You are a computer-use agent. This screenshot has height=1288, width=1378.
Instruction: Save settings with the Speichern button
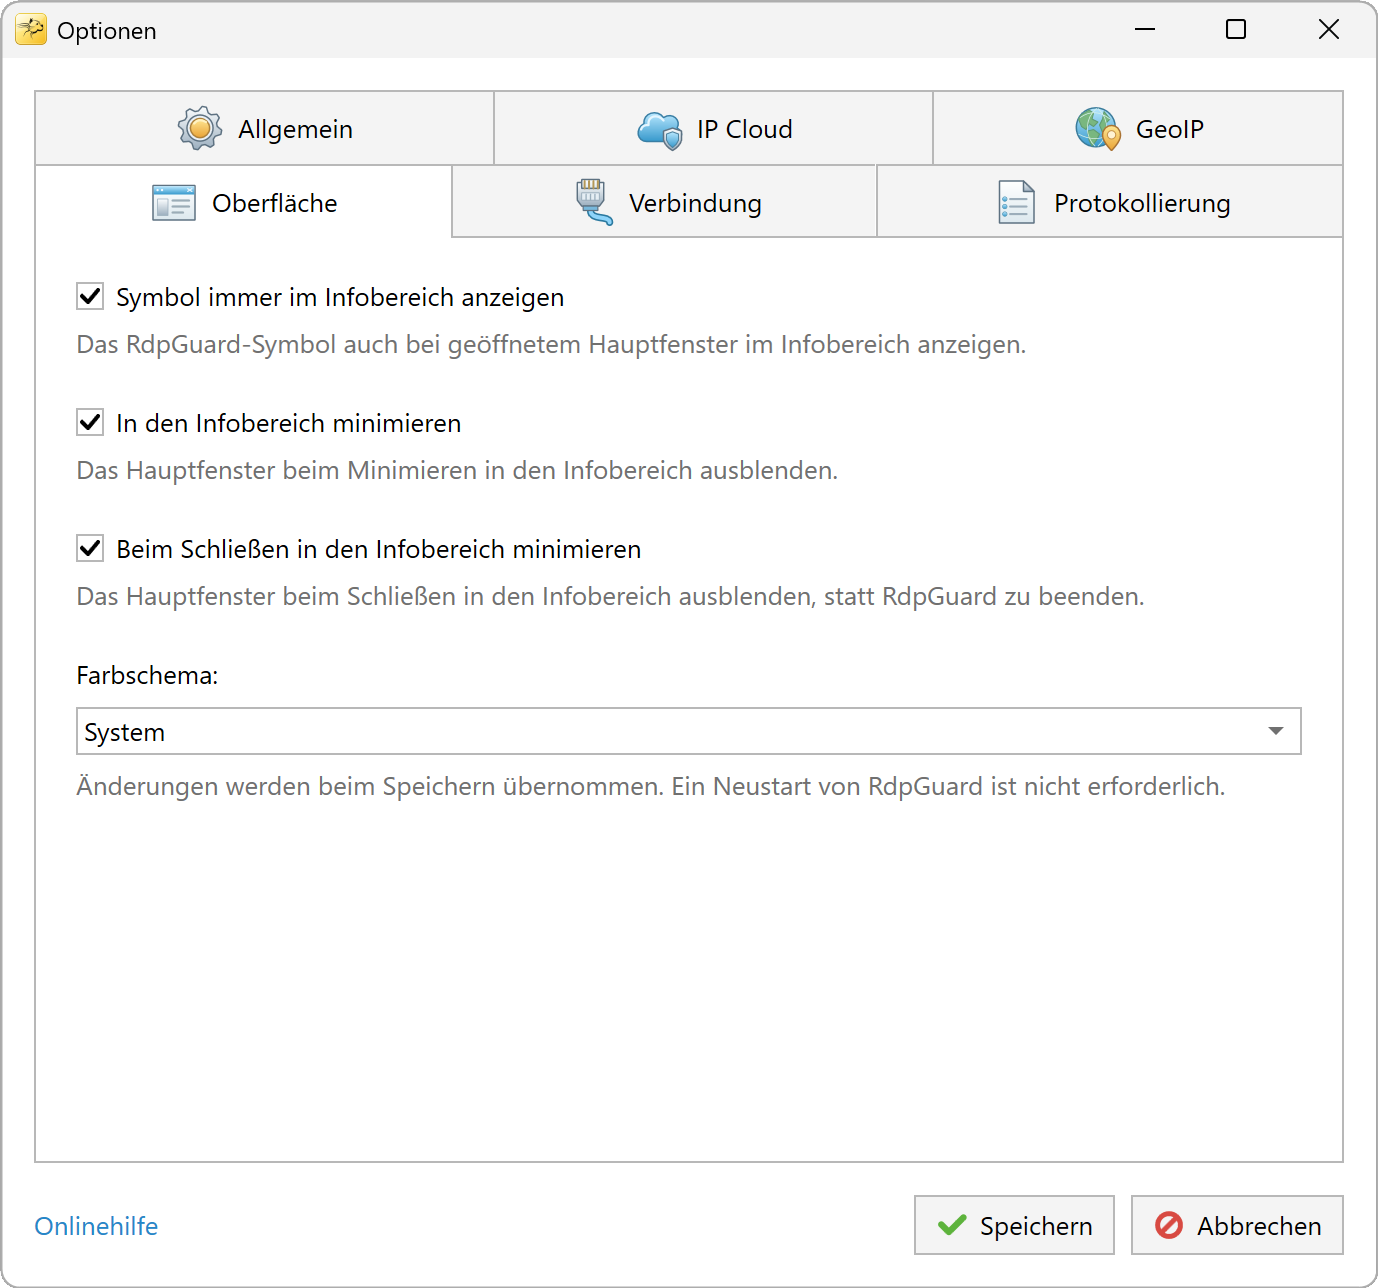click(1014, 1225)
